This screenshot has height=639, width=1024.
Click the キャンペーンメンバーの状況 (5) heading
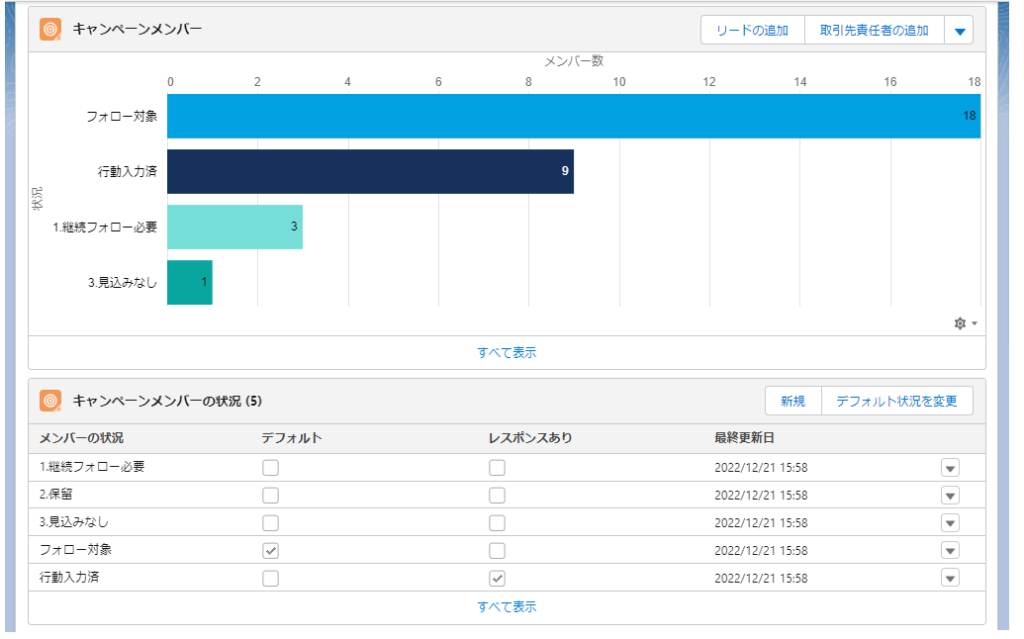coord(167,401)
